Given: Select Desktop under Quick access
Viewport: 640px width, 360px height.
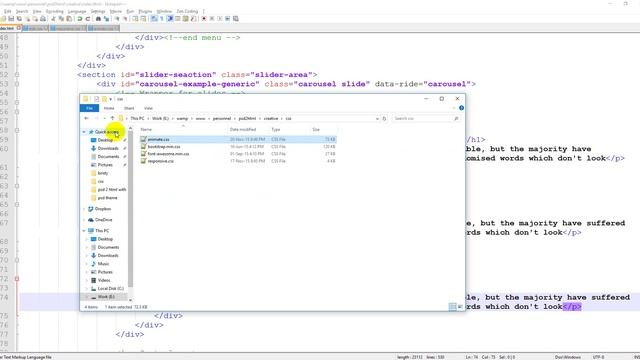Looking at the screenshot, I should pos(105,140).
